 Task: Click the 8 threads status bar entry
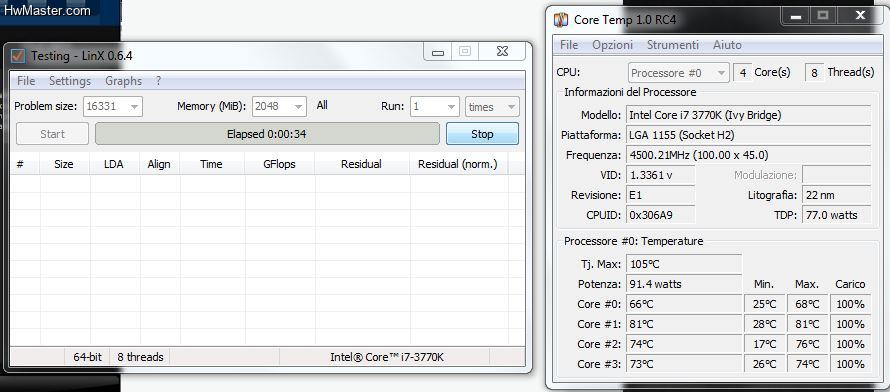pyautogui.click(x=140, y=357)
